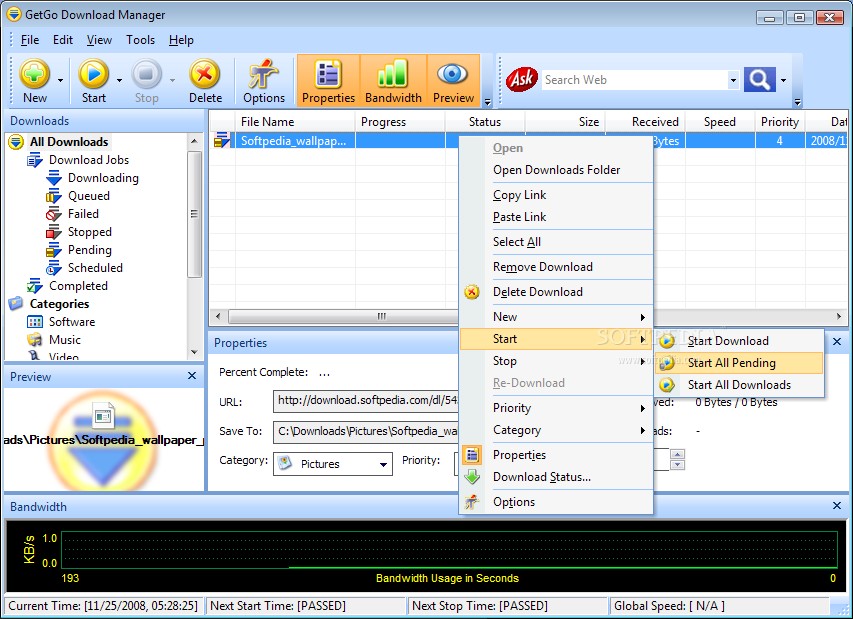The width and height of the screenshot is (853, 619).
Task: Choose Options in context menu
Action: (x=557, y=502)
